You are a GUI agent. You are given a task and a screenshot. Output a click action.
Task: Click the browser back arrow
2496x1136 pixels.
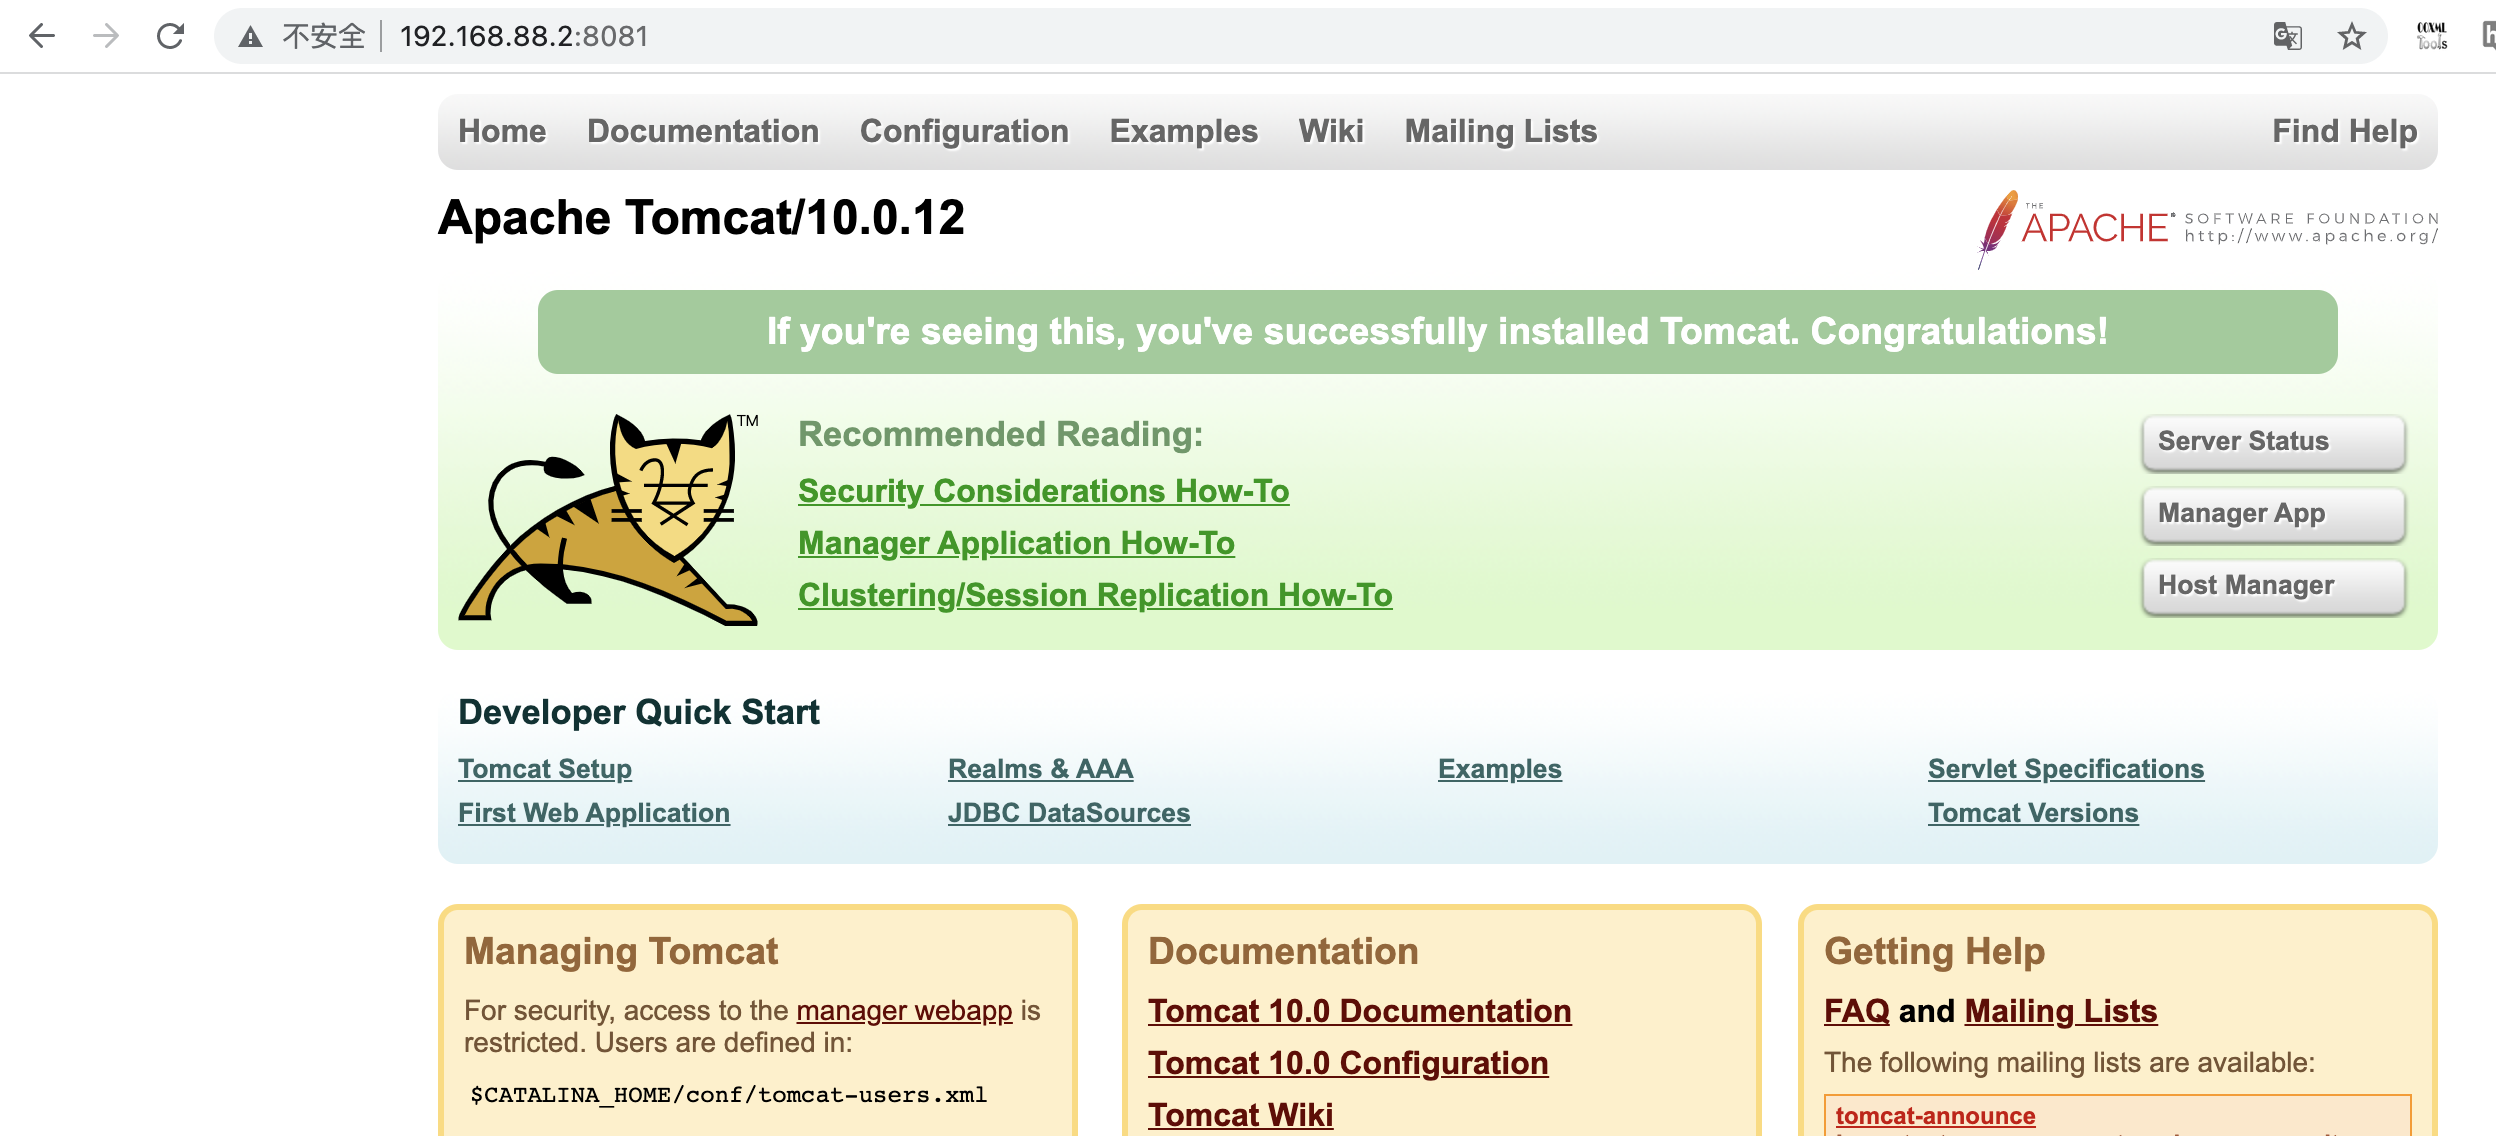pos(42,37)
